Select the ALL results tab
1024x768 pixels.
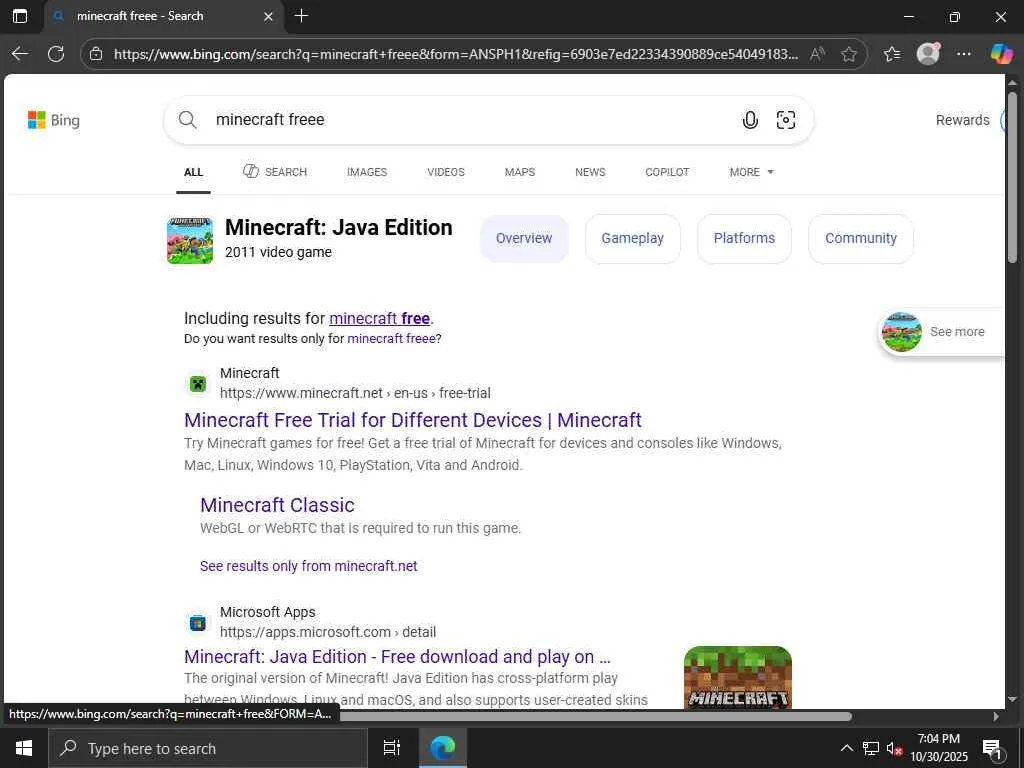193,172
